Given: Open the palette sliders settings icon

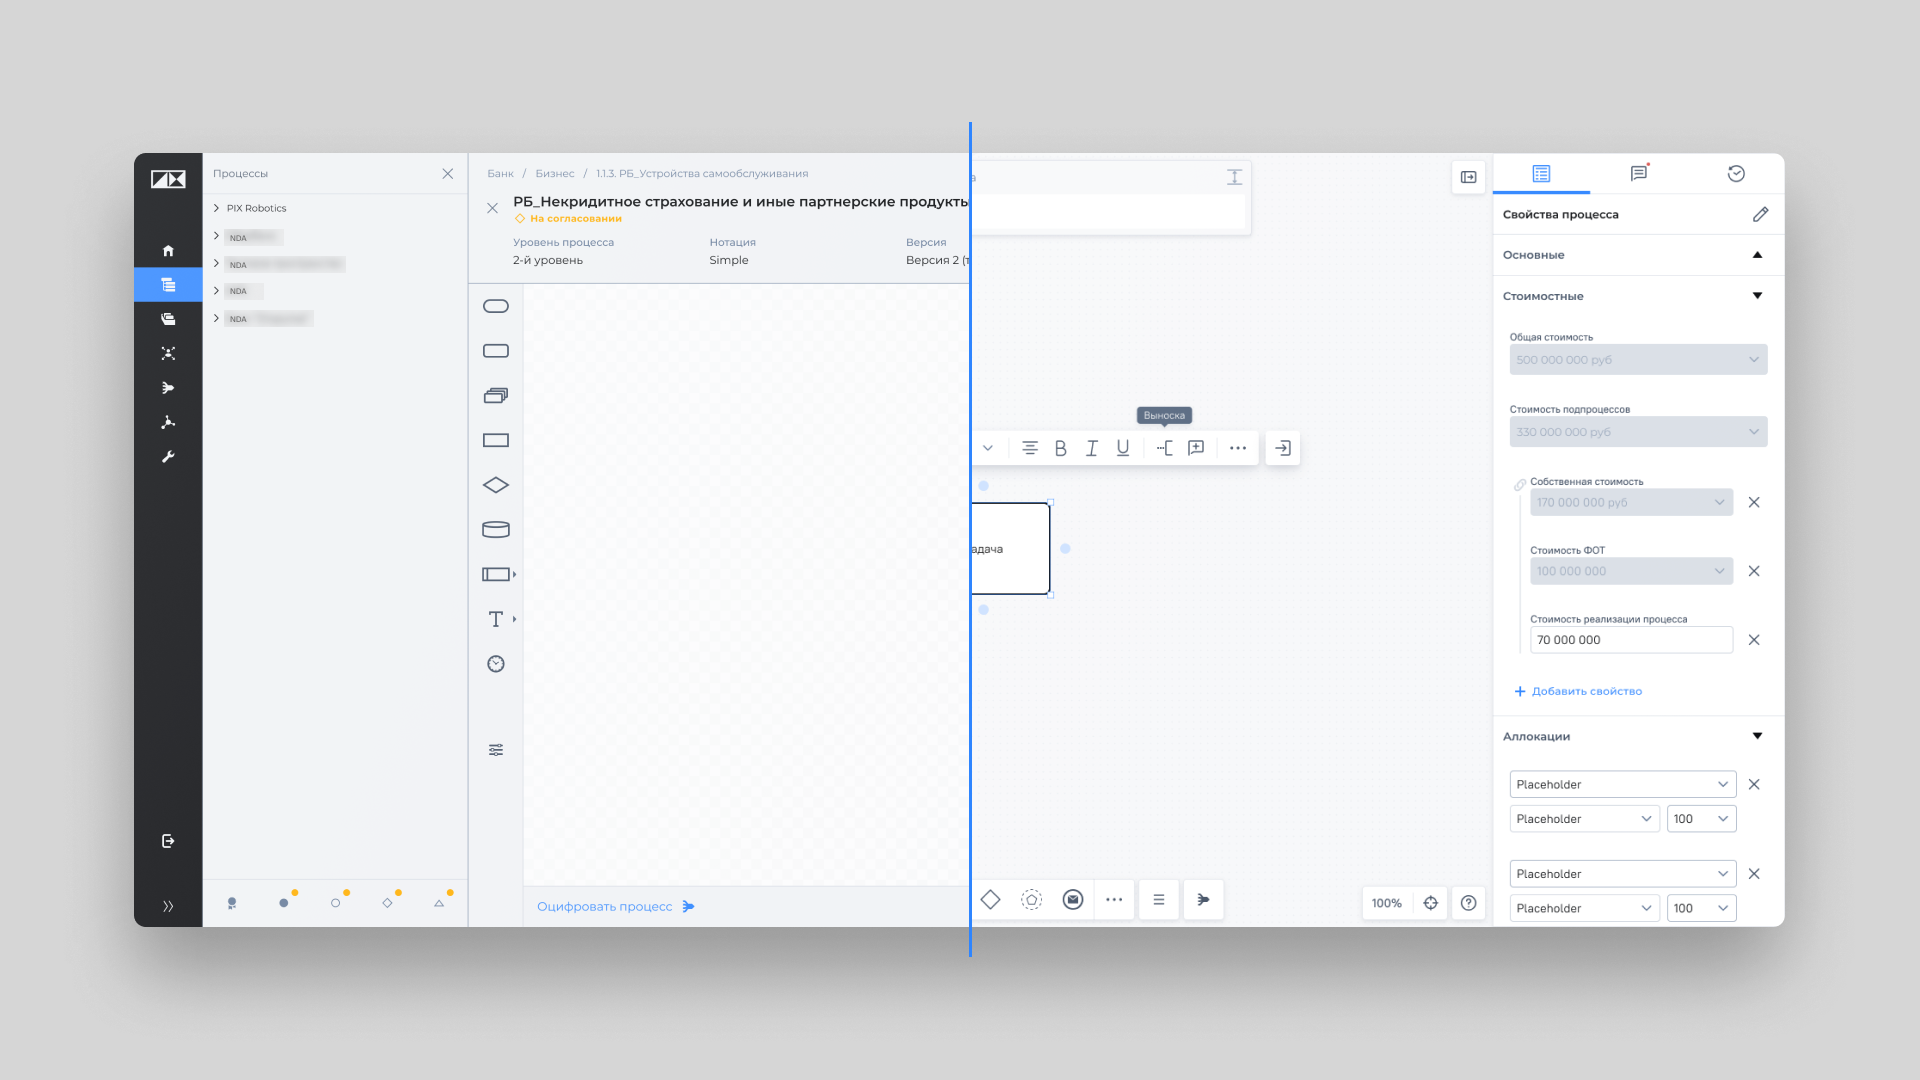Looking at the screenshot, I should click(496, 750).
